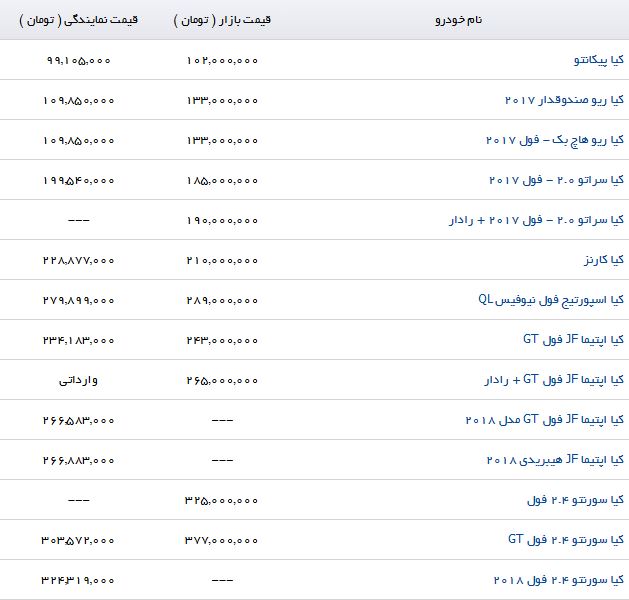Open the کیا کارنز car link

(604, 260)
